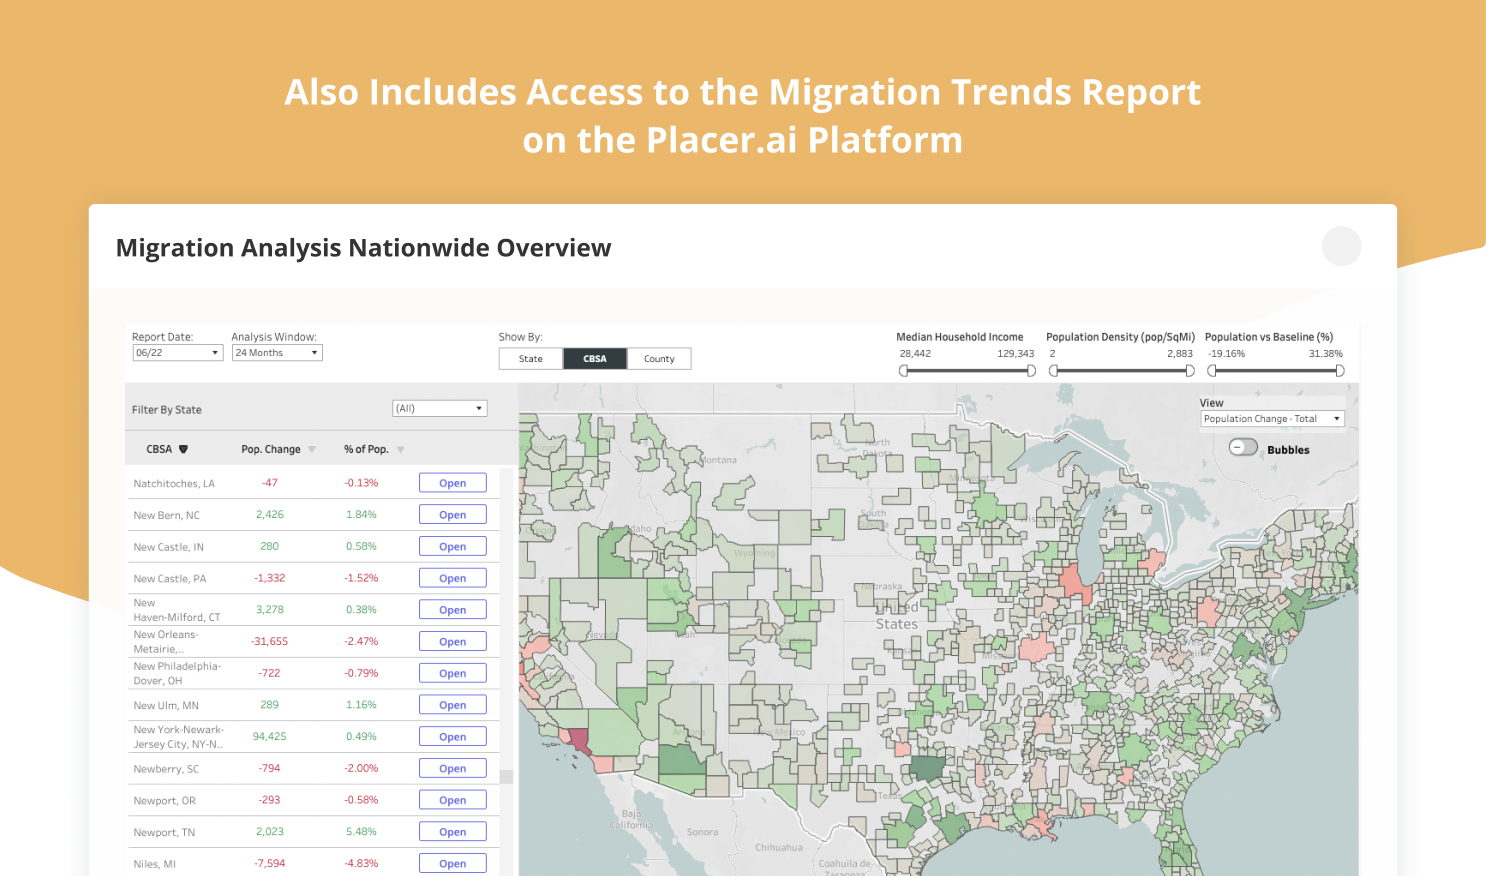This screenshot has width=1486, height=876.
Task: Click the CBSA table scrollbar thumb
Action: 506,777
